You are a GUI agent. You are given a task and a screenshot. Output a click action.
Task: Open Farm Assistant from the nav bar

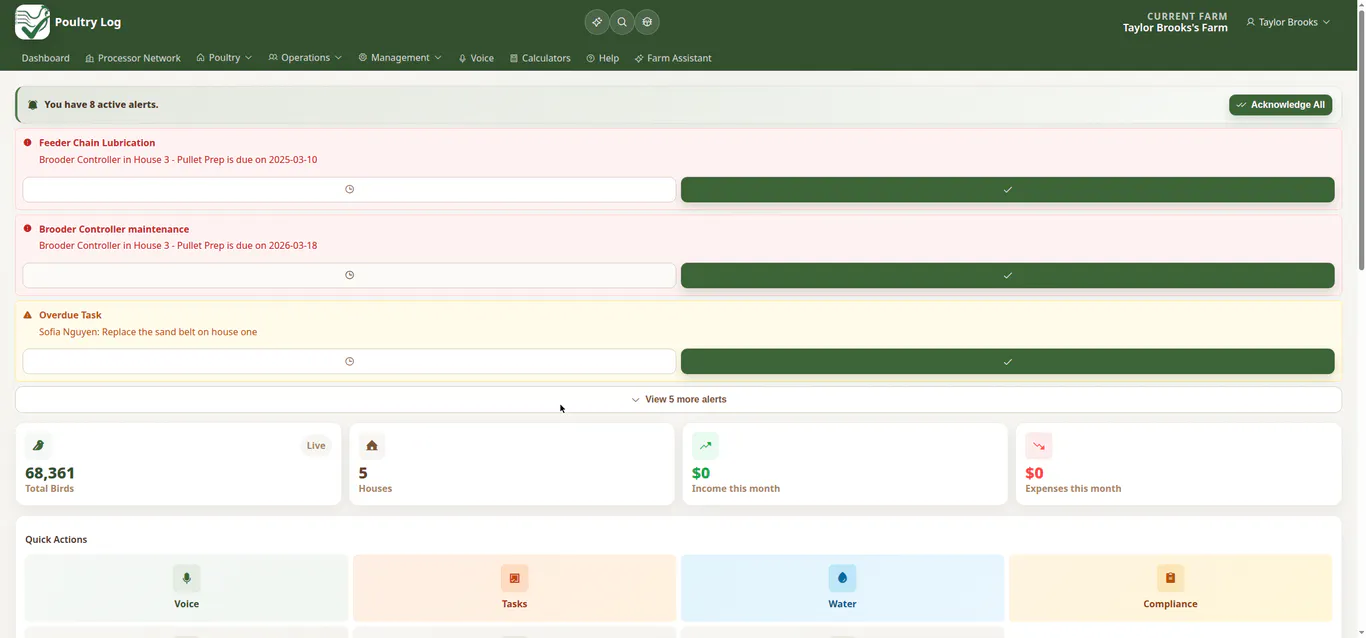pos(673,58)
